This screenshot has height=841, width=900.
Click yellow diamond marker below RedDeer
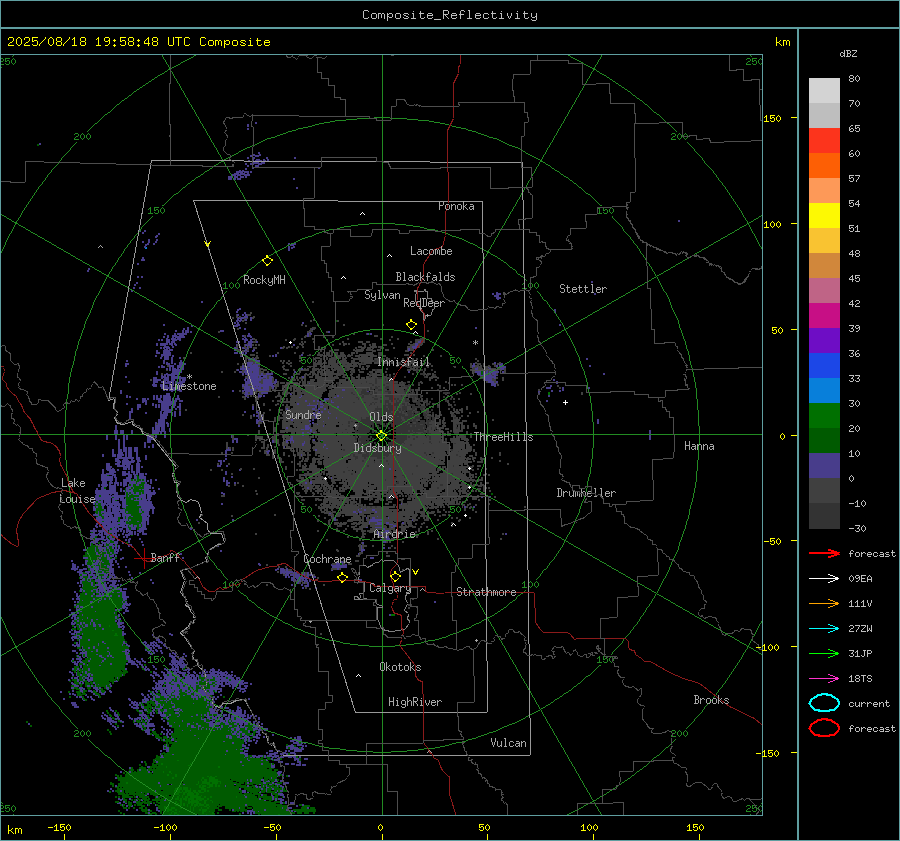click(x=411, y=325)
